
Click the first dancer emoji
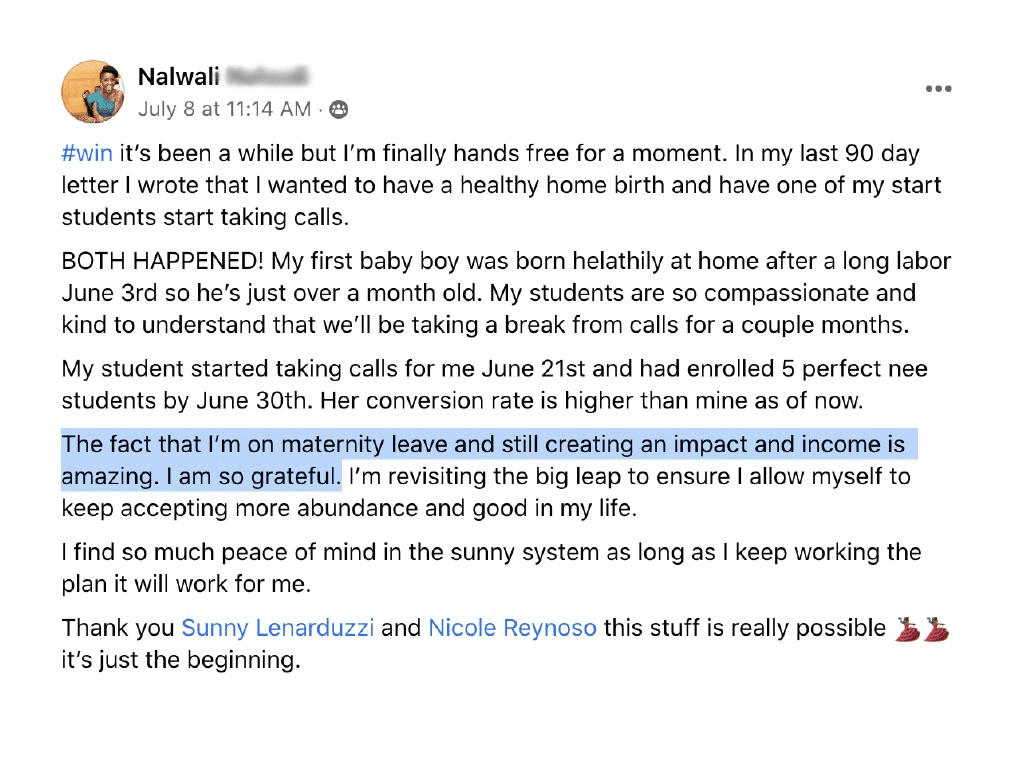908,629
